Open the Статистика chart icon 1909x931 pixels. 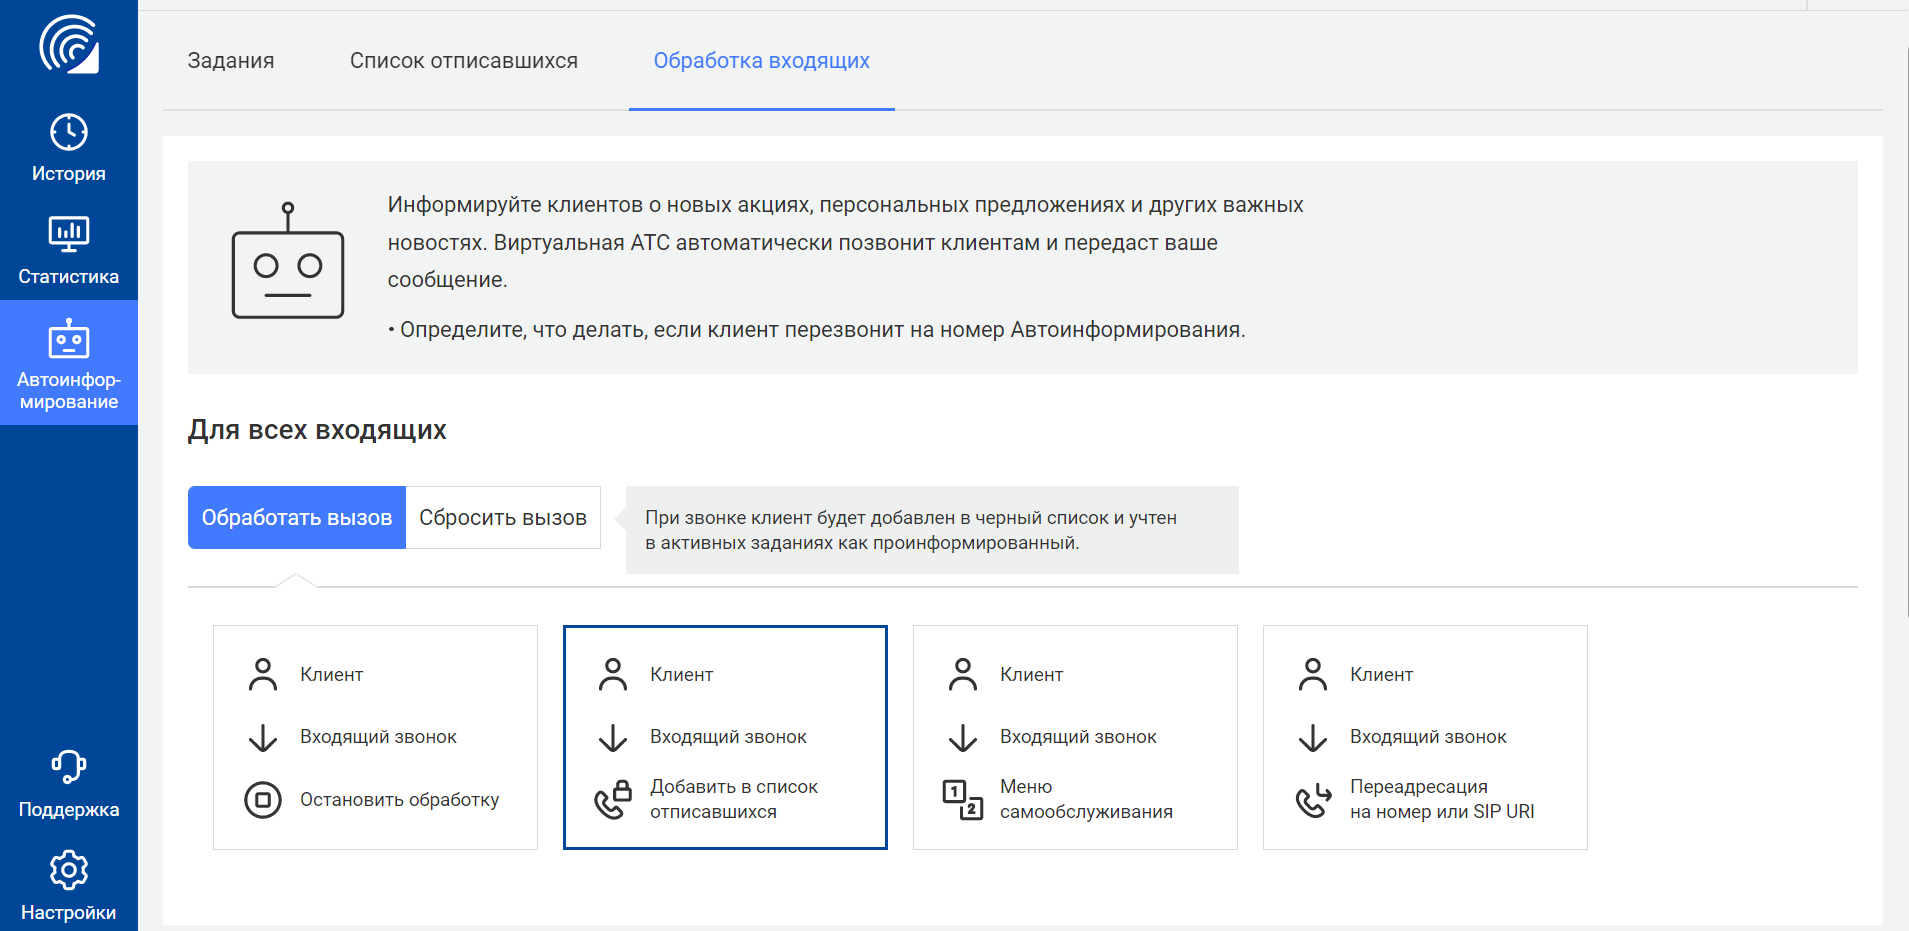(x=69, y=234)
